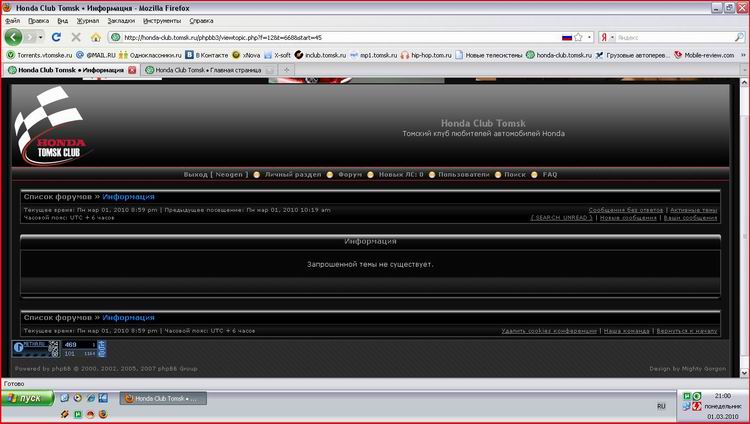Open the Новые телесистемы bookmark
750x424 pixels.
(x=488, y=55)
